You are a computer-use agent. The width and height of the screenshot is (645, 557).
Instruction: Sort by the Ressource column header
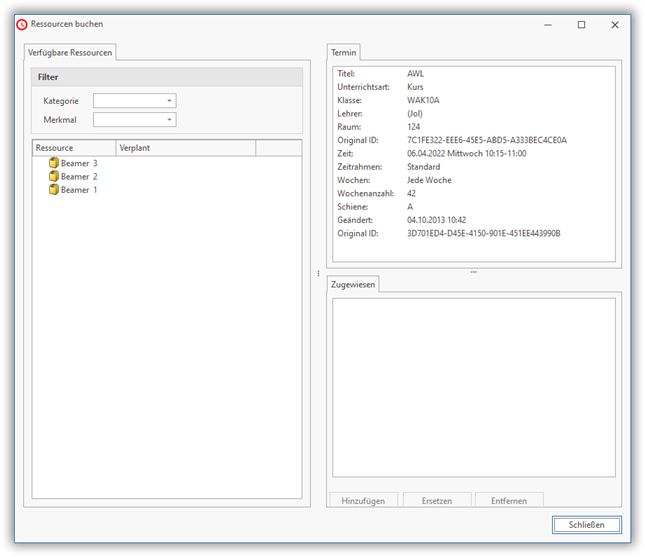74,148
